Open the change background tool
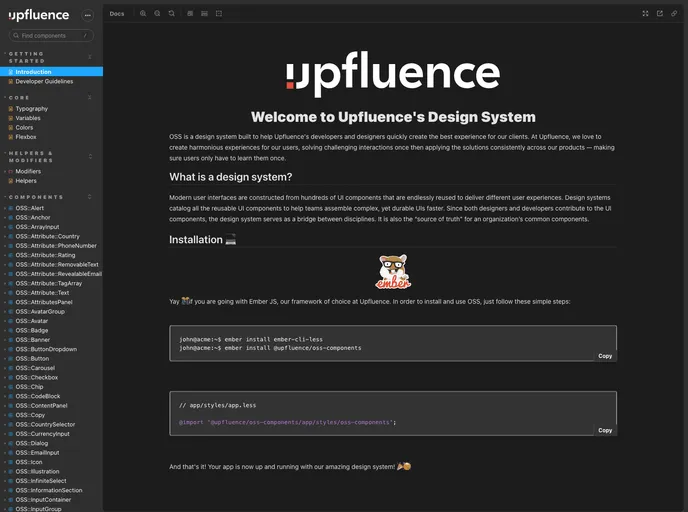 point(190,14)
